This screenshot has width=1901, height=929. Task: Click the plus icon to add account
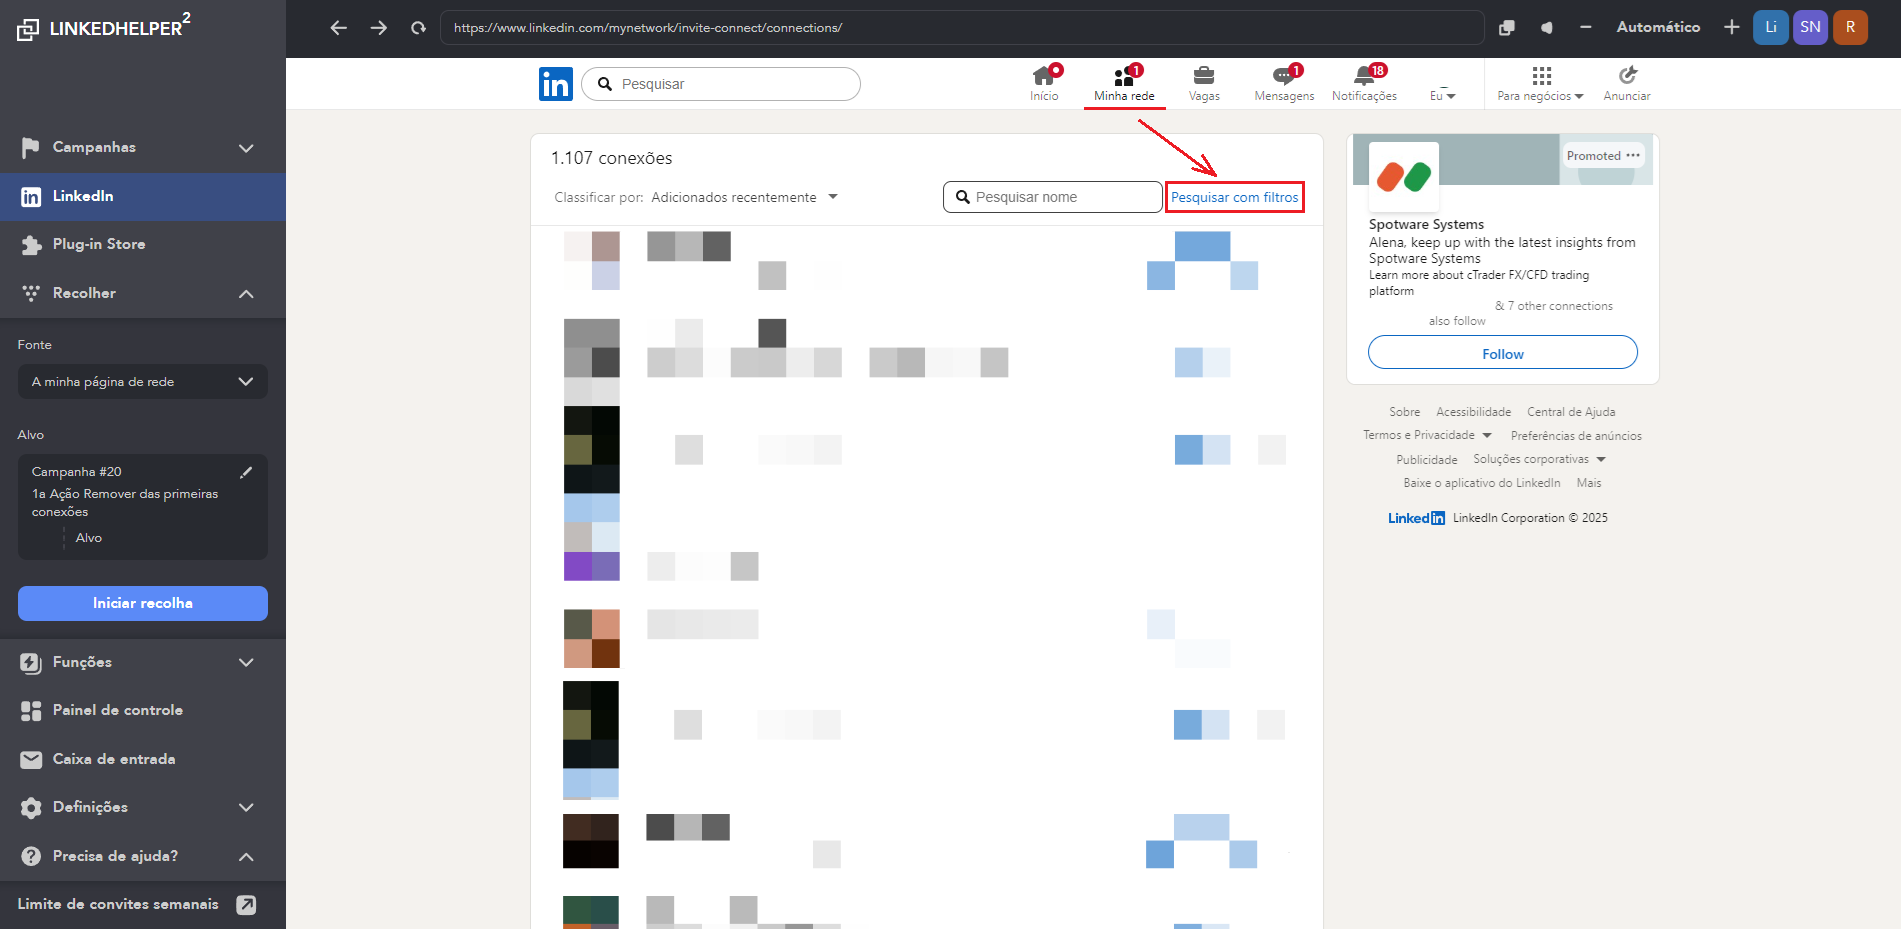coord(1731,27)
